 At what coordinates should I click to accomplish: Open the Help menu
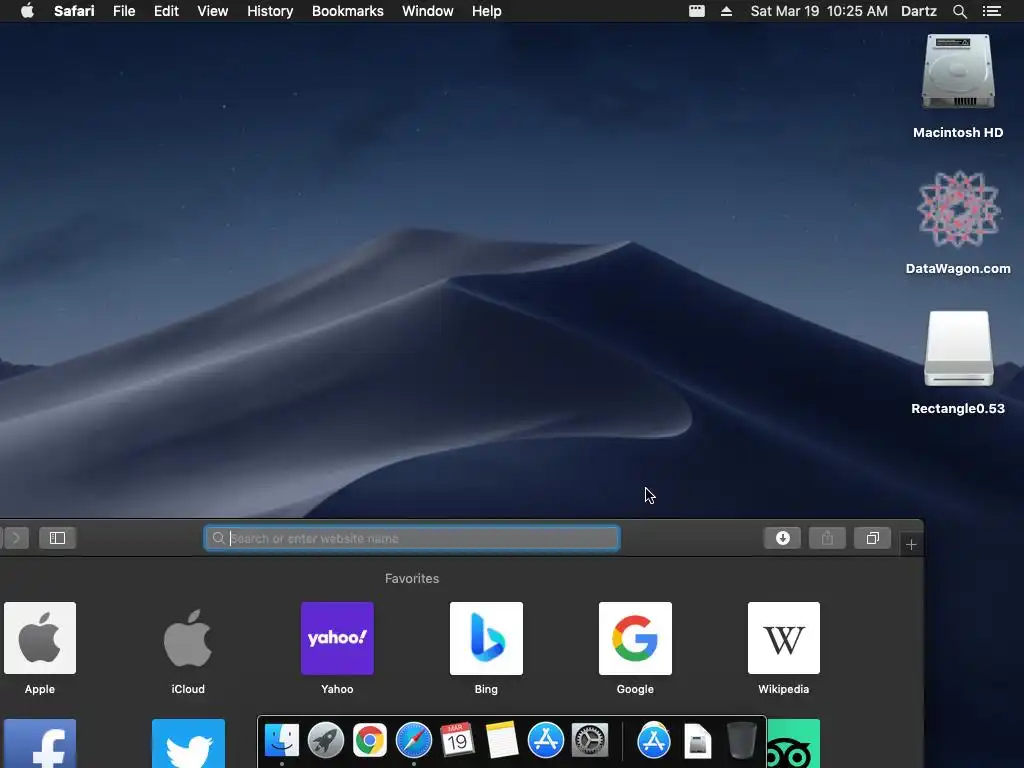[x=487, y=11]
